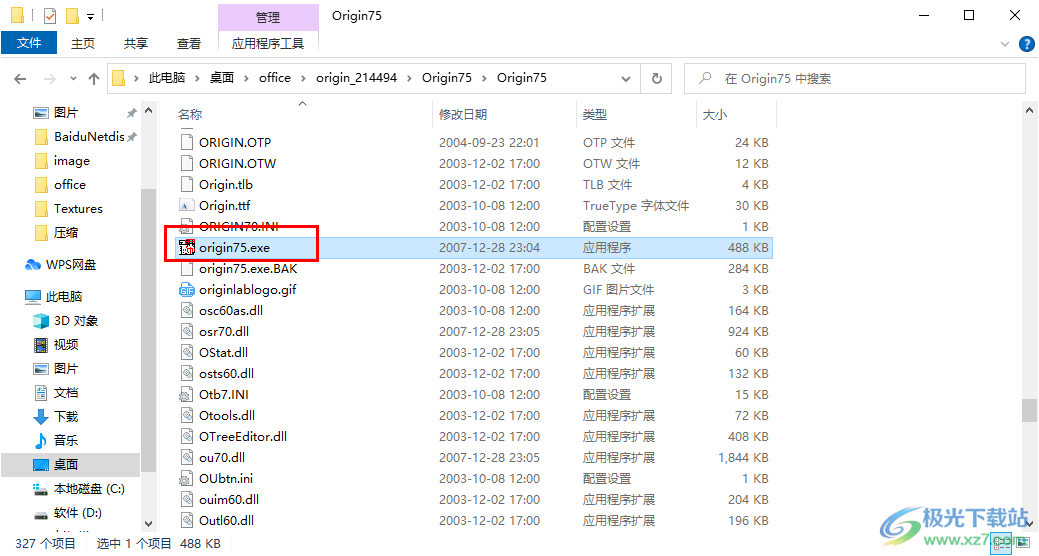Select 桌面 in the address breadcrumb
Image resolution: width=1039 pixels, height=556 pixels.
[x=222, y=78]
